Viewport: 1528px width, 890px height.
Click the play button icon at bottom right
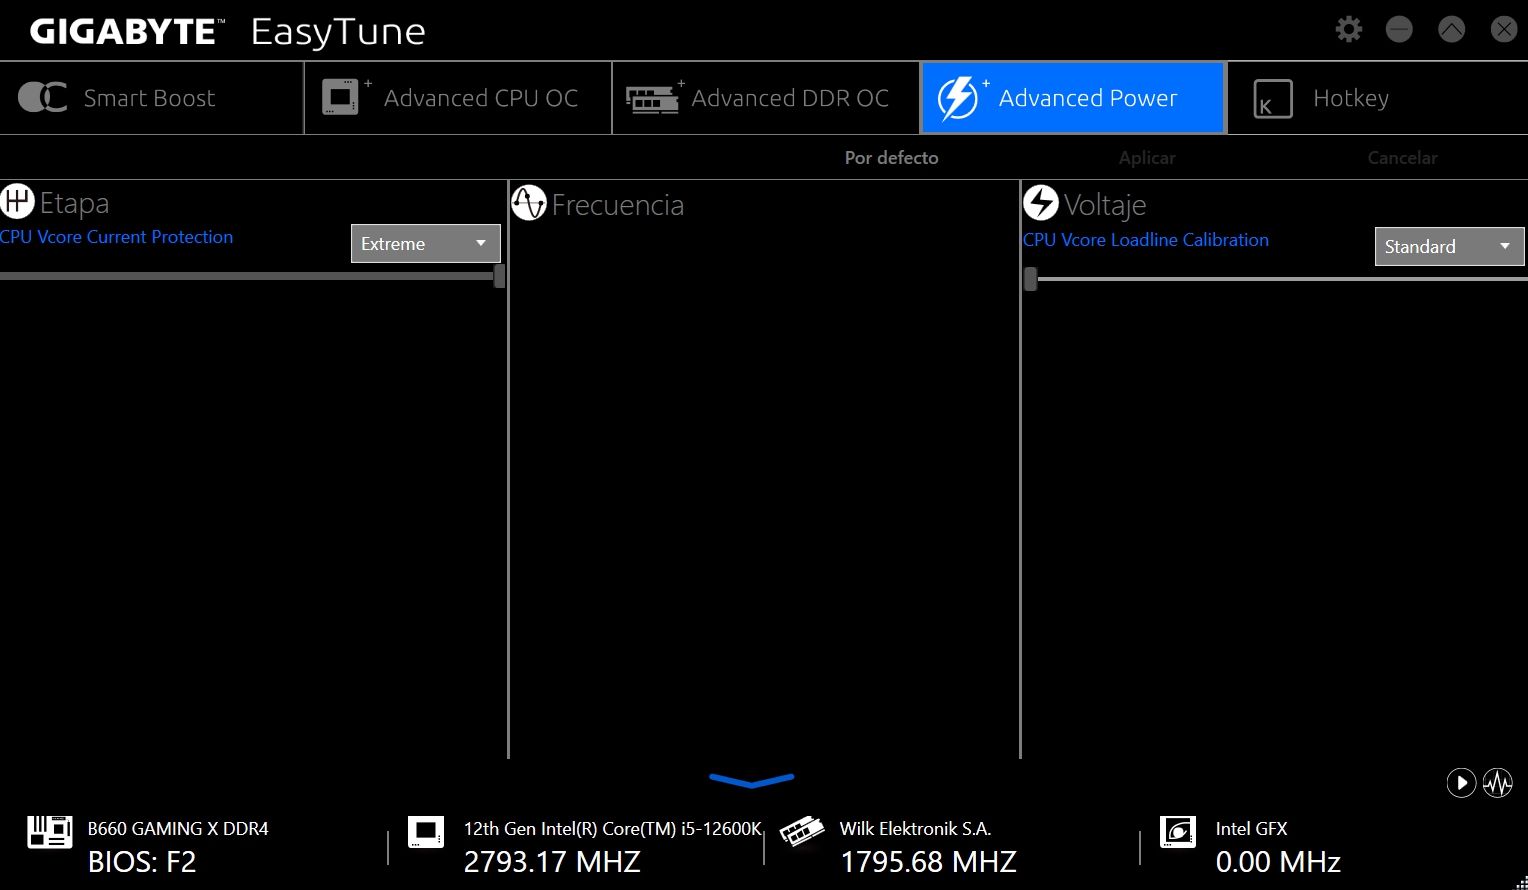click(1461, 782)
